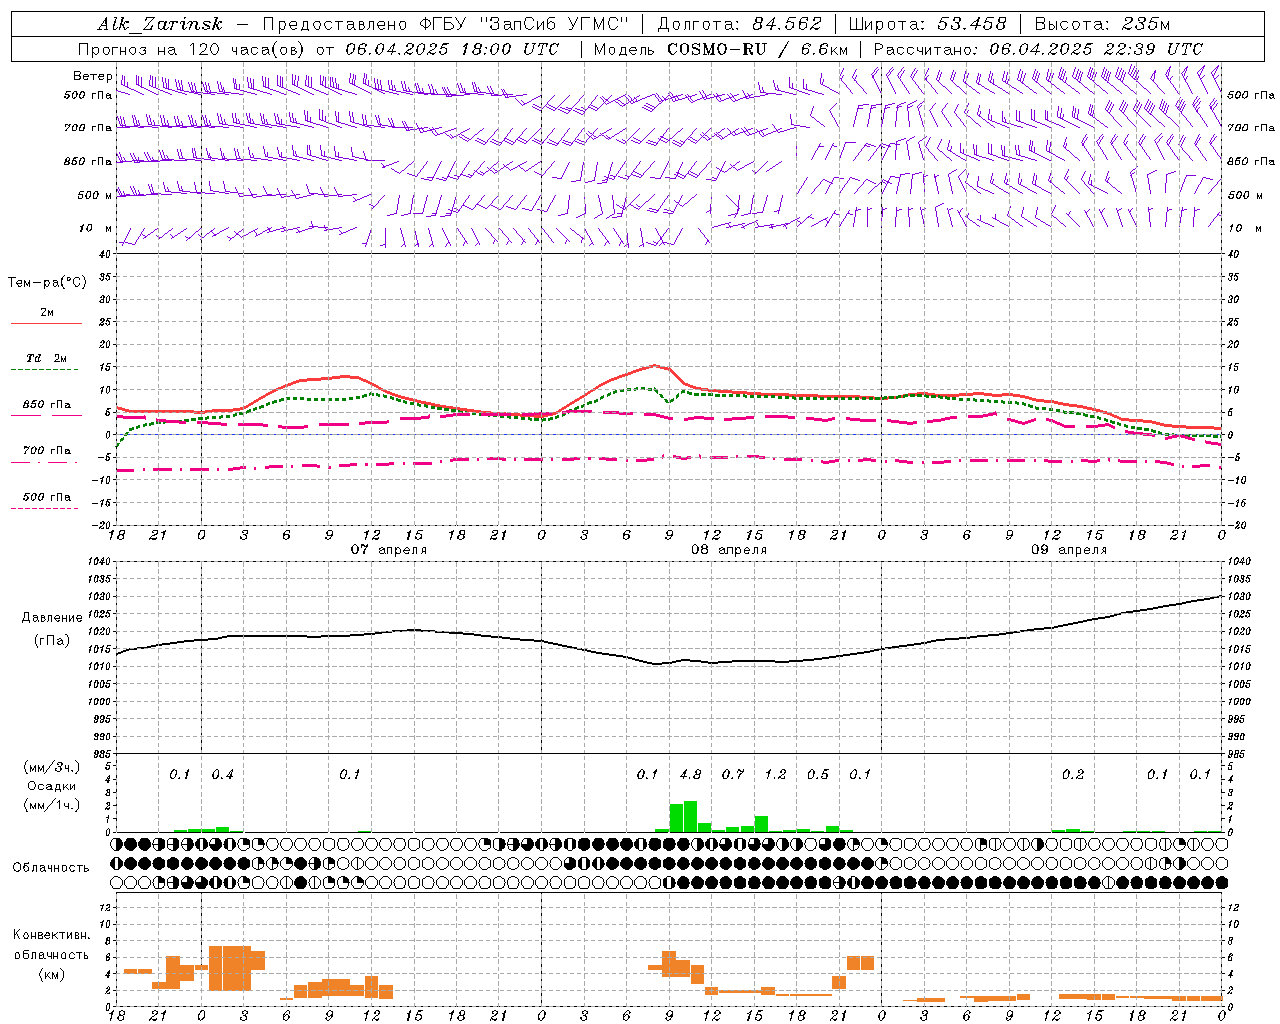Click the 700 гПа temperature legend entry
Viewport: 1280px width, 1024px height.
click(47, 451)
